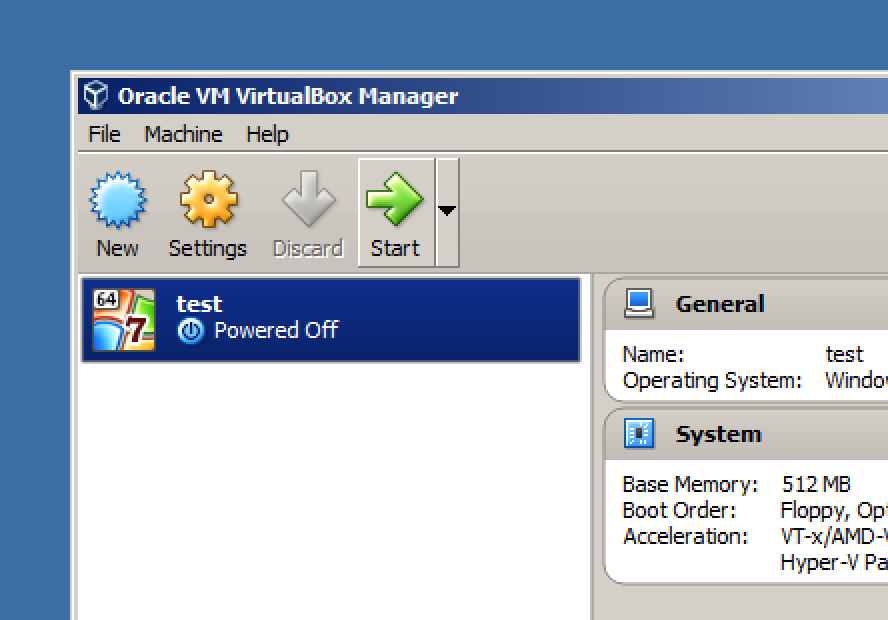This screenshot has height=620, width=888.
Task: Click the System section chip icon
Action: pyautogui.click(x=639, y=434)
